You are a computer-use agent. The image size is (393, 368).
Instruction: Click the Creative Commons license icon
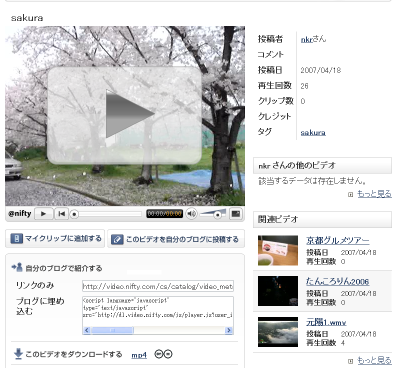coord(163,354)
